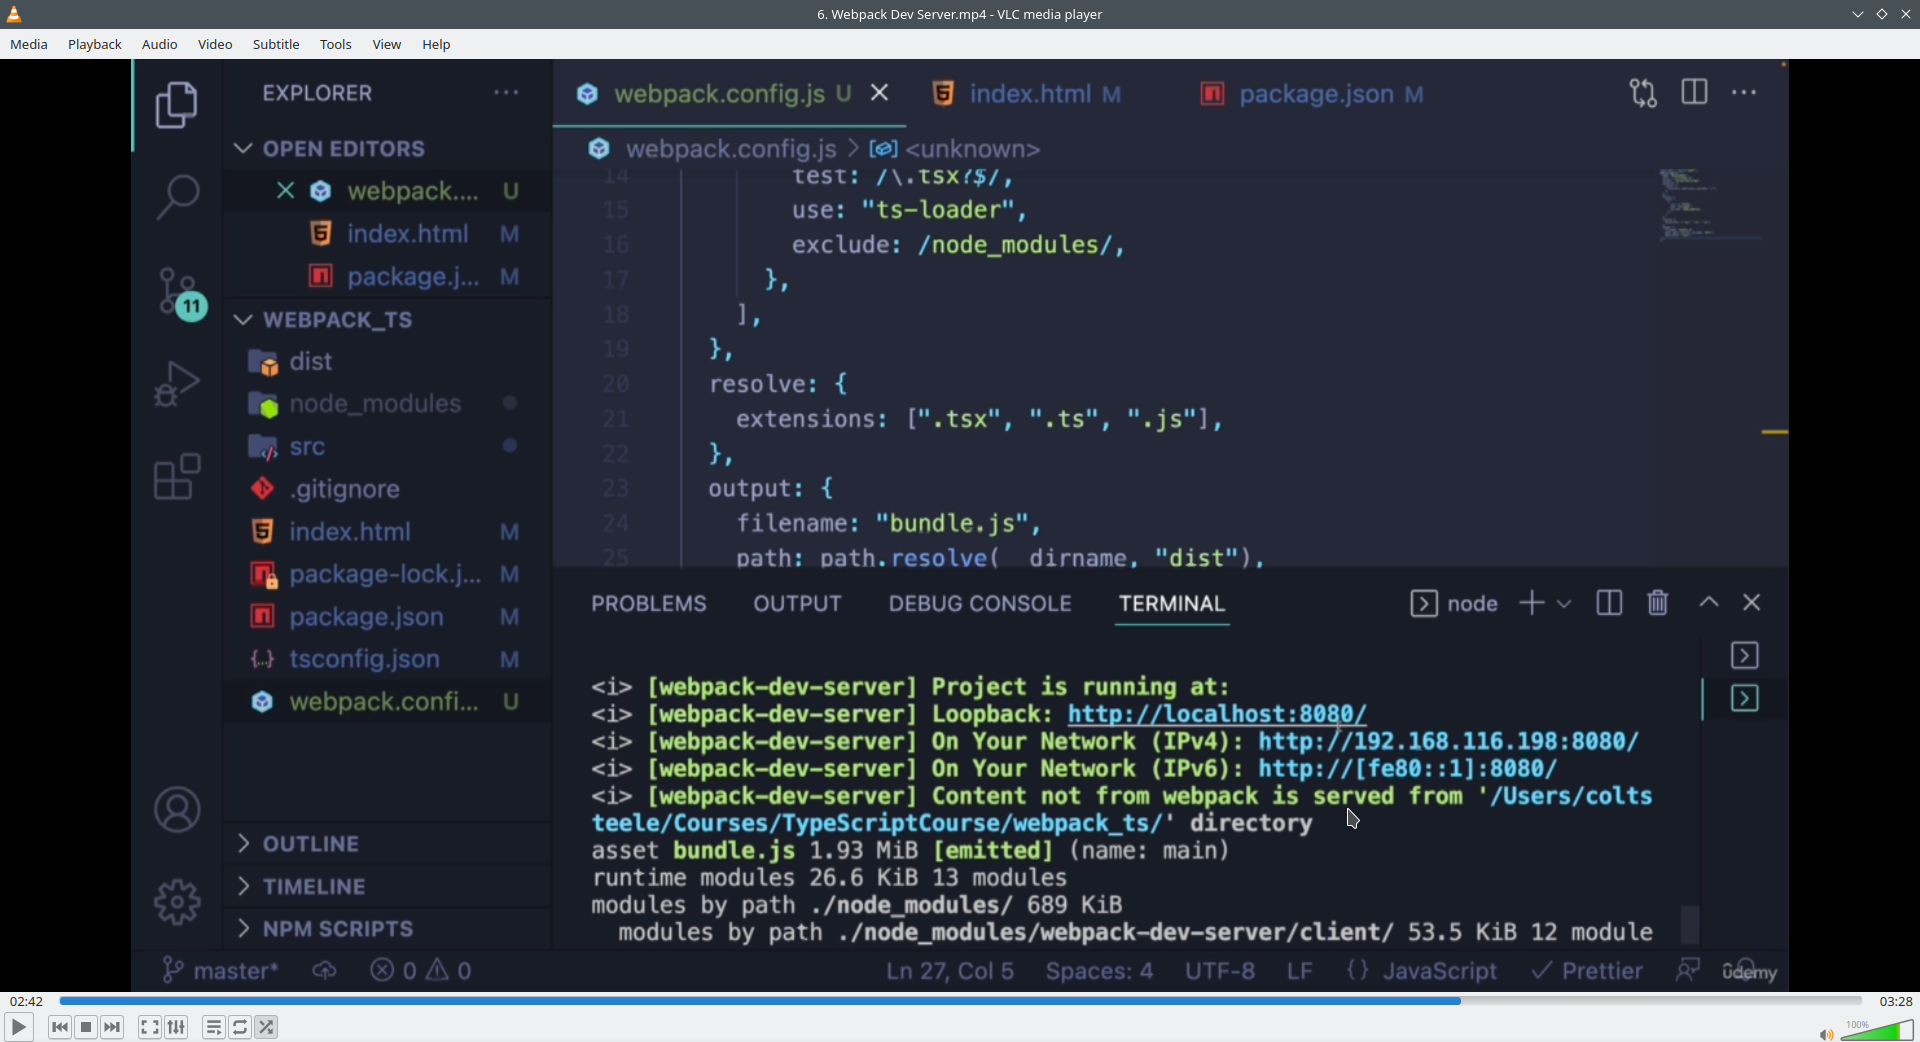The height and width of the screenshot is (1042, 1920).
Task: Click the terminal scrollbar thumb
Action: (1690, 924)
